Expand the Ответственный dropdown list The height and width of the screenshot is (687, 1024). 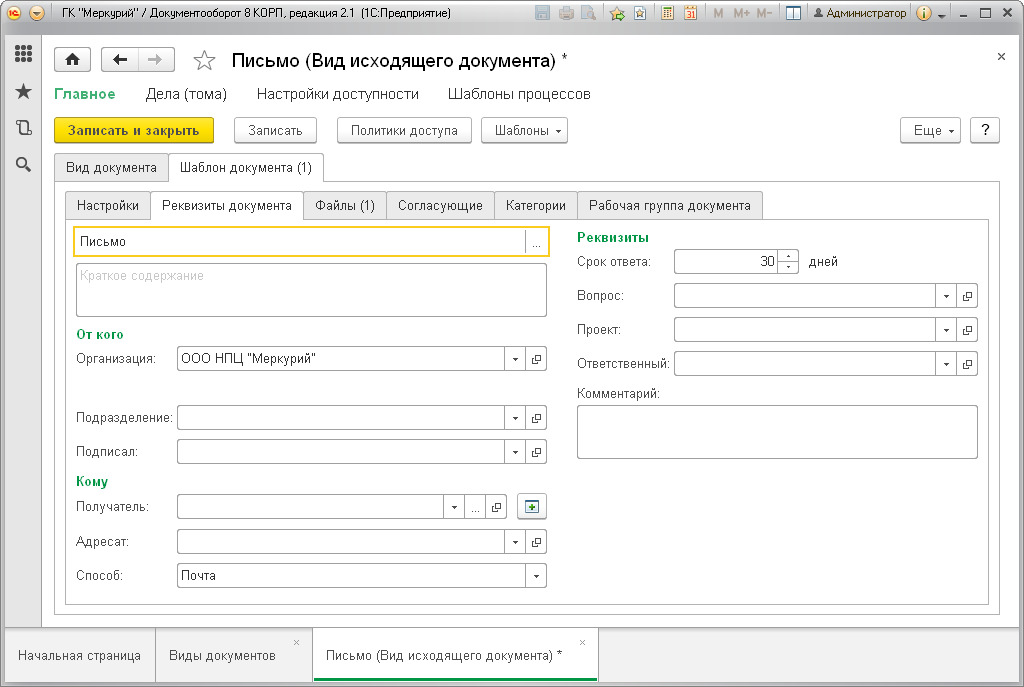pos(946,364)
